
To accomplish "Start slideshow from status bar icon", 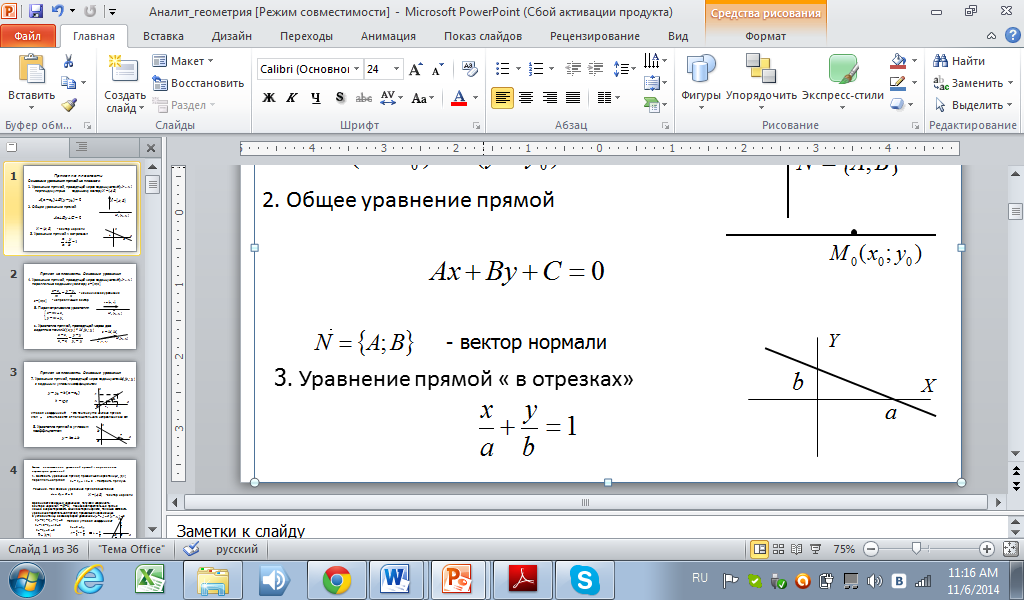I will (x=817, y=549).
